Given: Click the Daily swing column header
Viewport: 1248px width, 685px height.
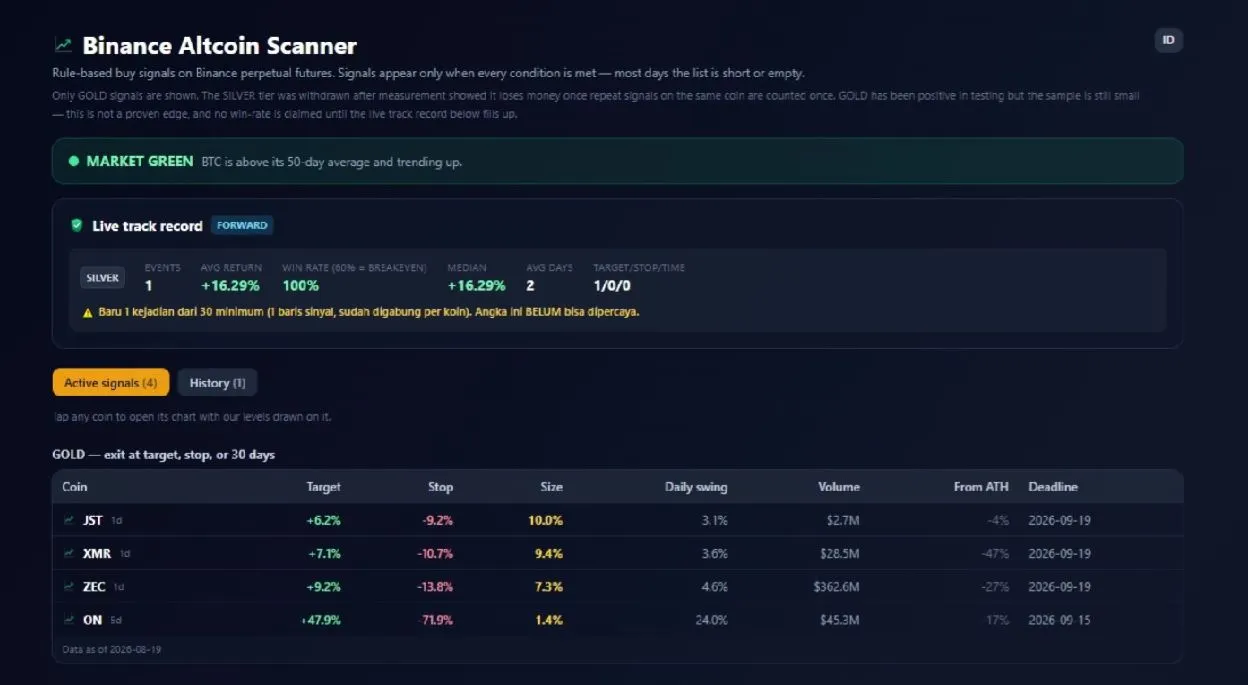Looking at the screenshot, I should (x=696, y=487).
